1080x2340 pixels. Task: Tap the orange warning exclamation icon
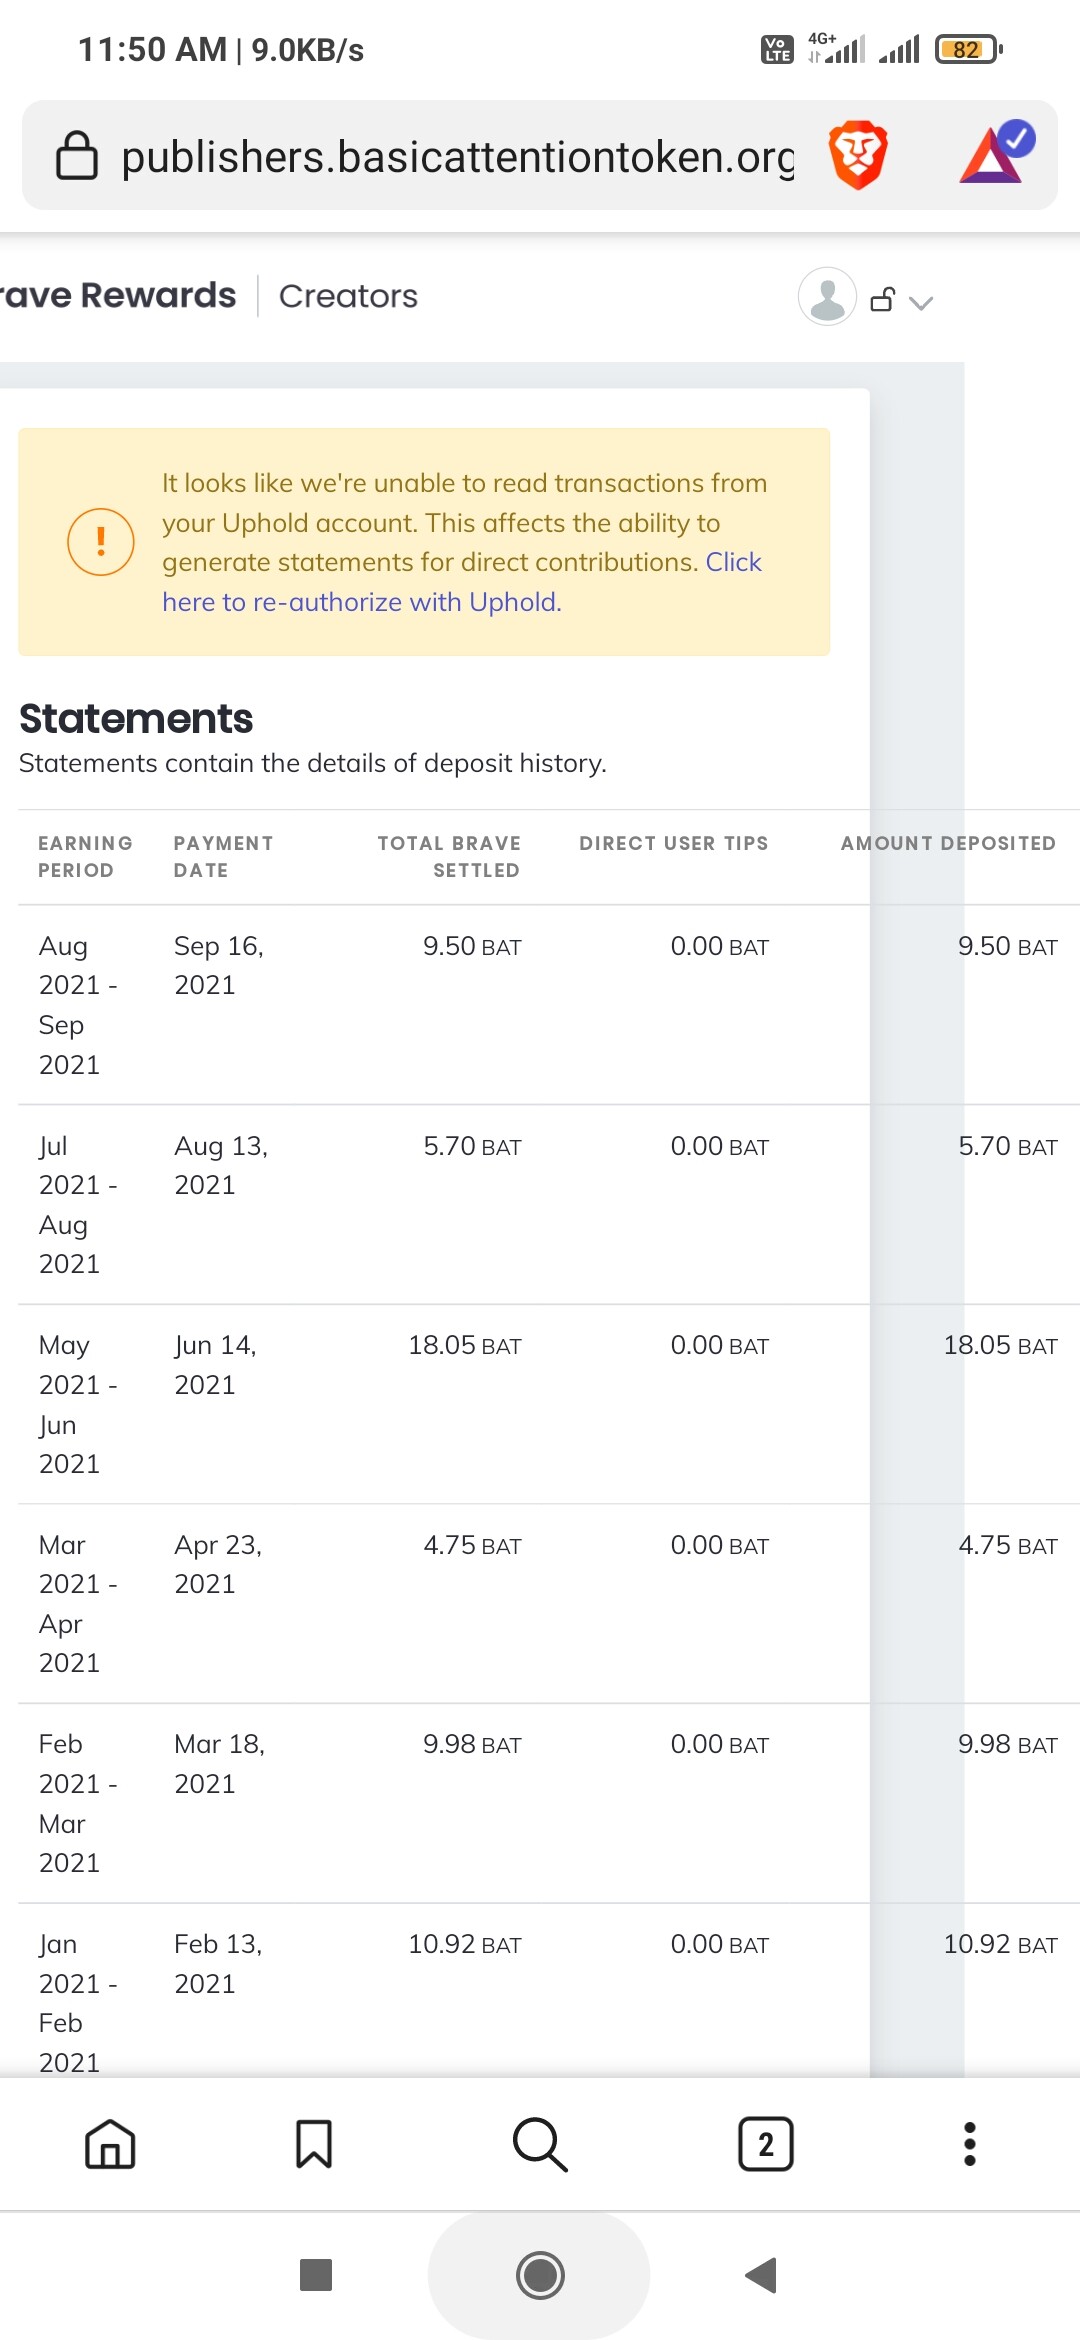point(100,542)
